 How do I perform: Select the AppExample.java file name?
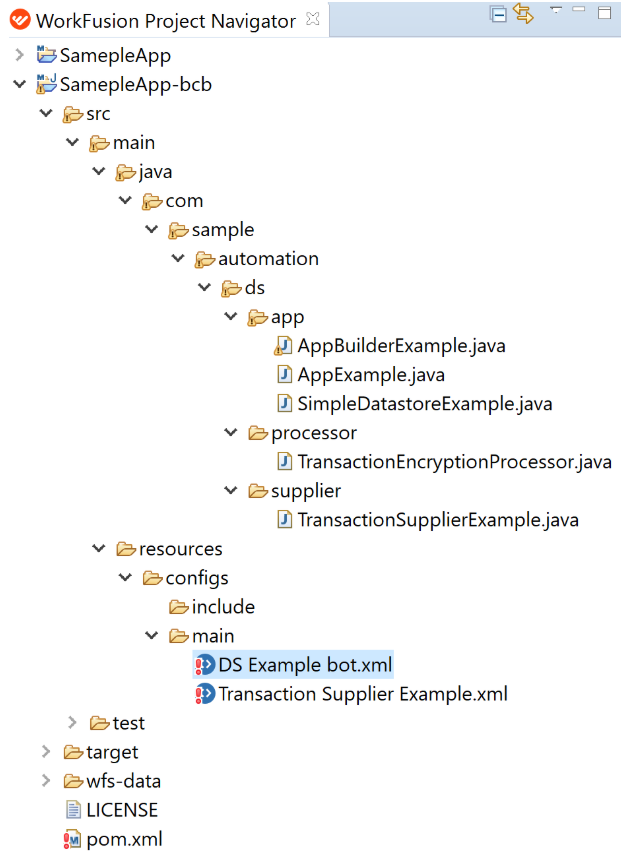372,375
